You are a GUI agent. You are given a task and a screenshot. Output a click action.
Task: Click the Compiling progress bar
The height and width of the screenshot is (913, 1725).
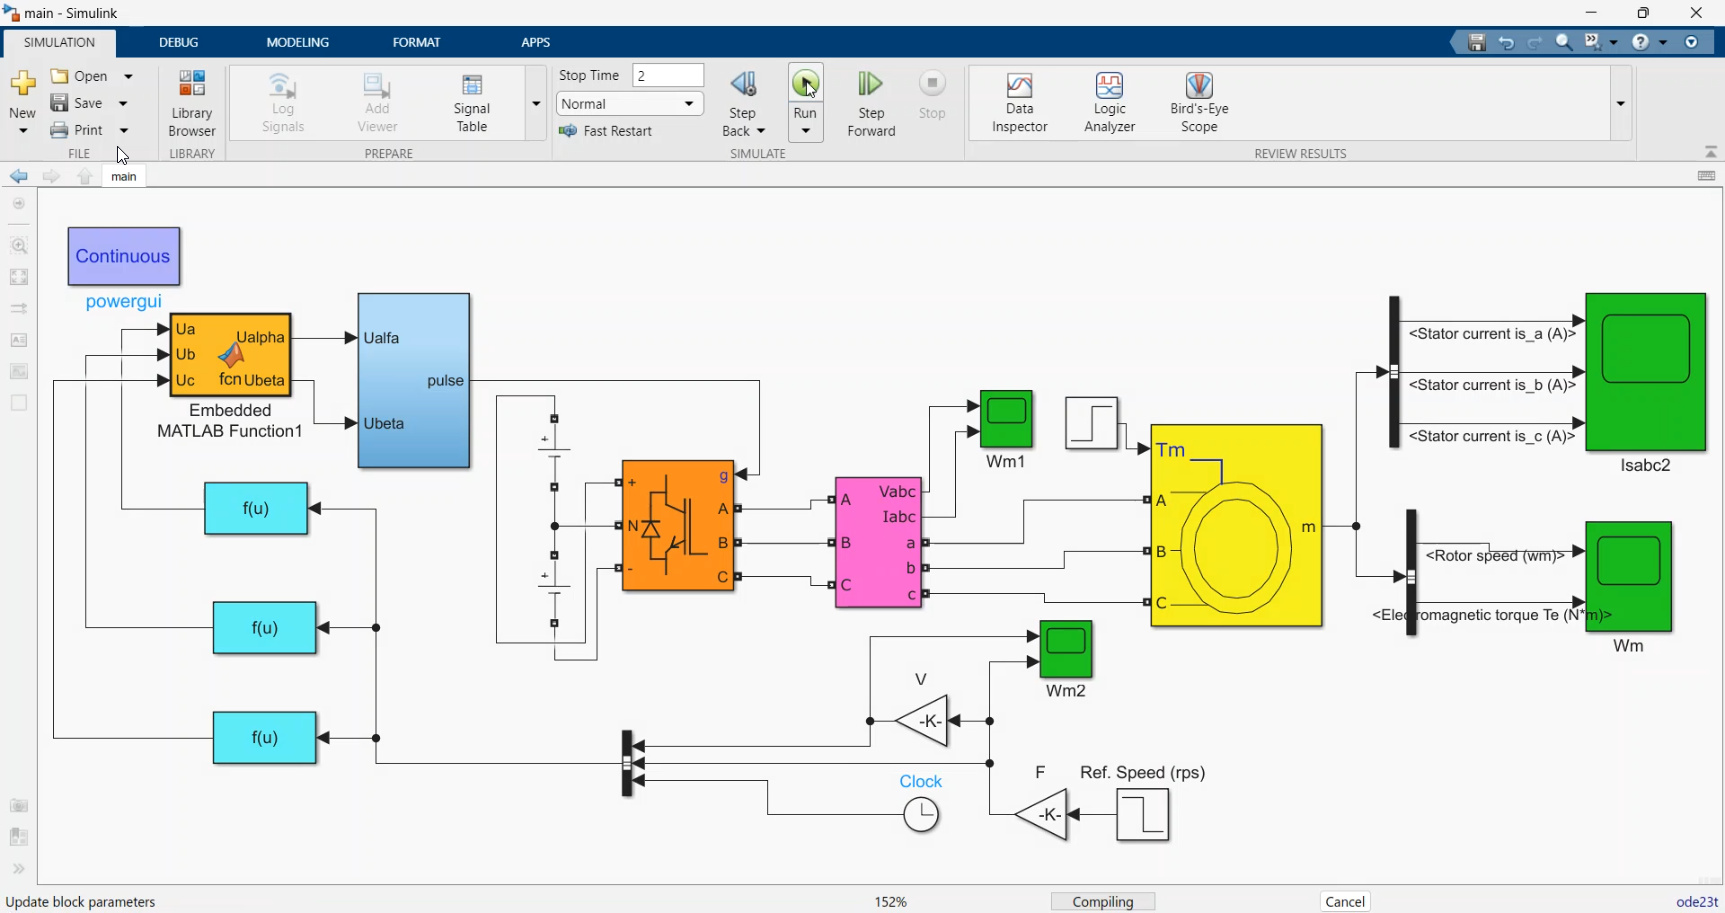pos(1103,902)
